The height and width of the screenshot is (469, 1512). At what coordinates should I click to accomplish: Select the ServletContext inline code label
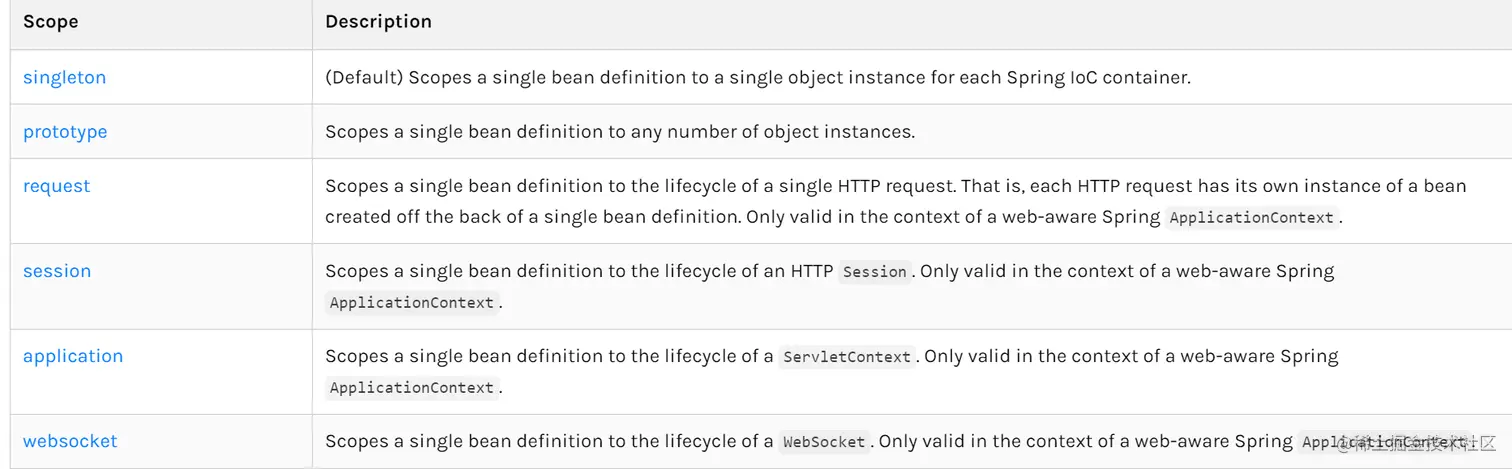pos(847,357)
